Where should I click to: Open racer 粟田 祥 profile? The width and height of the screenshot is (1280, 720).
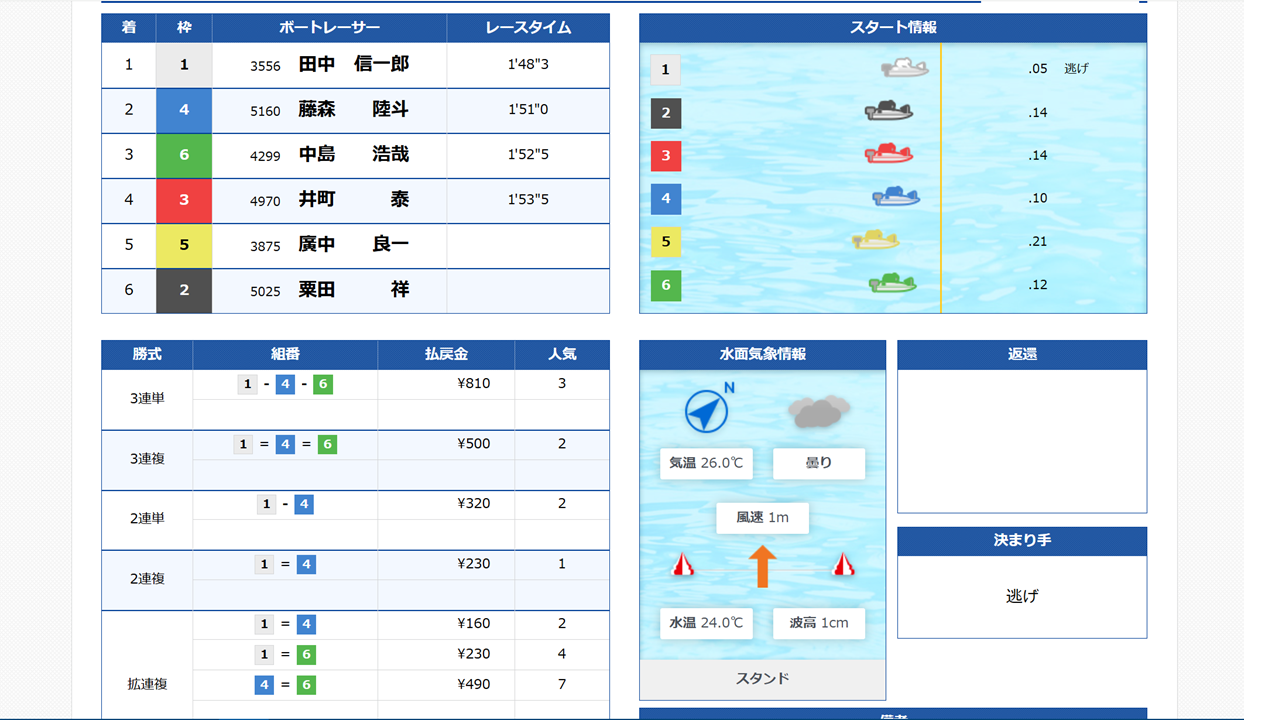pos(354,289)
